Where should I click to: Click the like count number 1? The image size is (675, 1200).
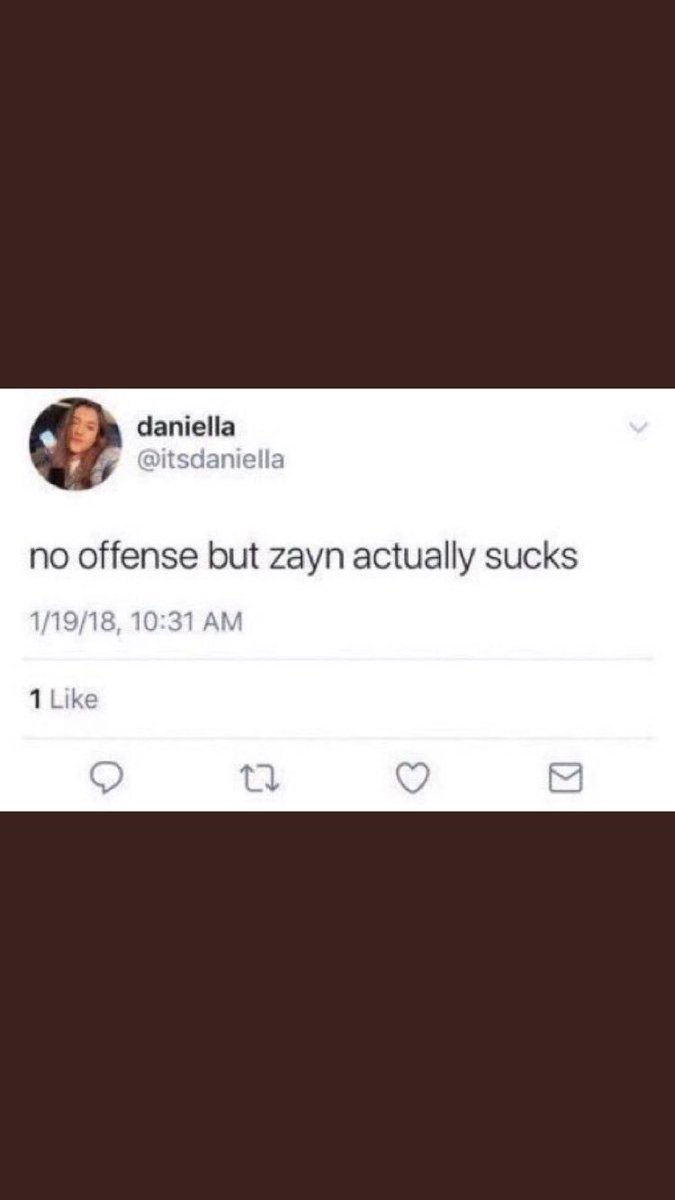coord(34,699)
